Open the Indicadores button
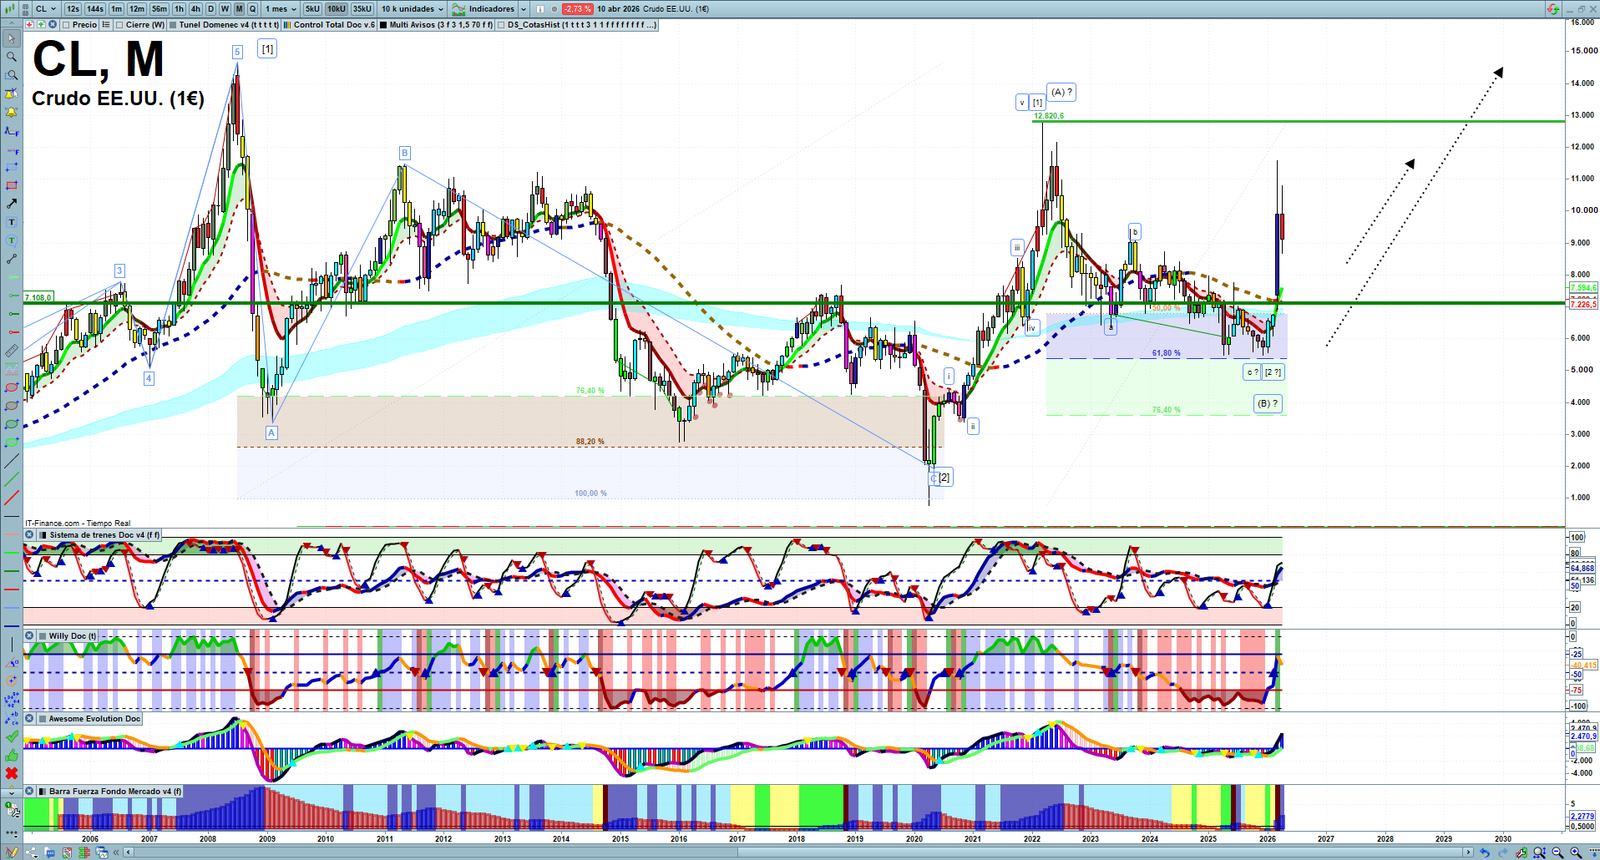 click(484, 9)
